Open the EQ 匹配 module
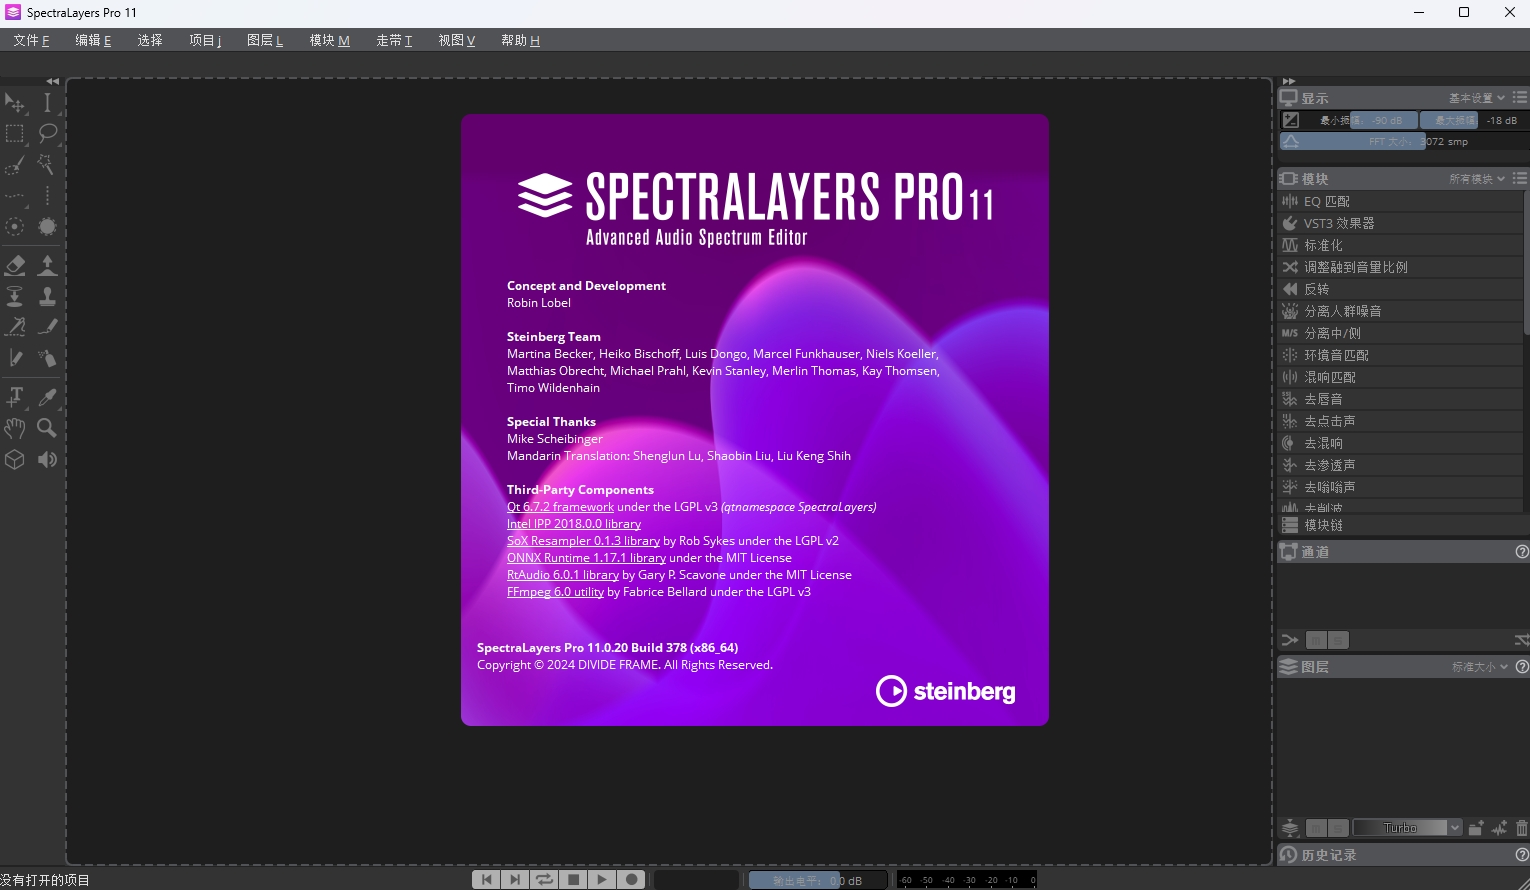 (1330, 201)
